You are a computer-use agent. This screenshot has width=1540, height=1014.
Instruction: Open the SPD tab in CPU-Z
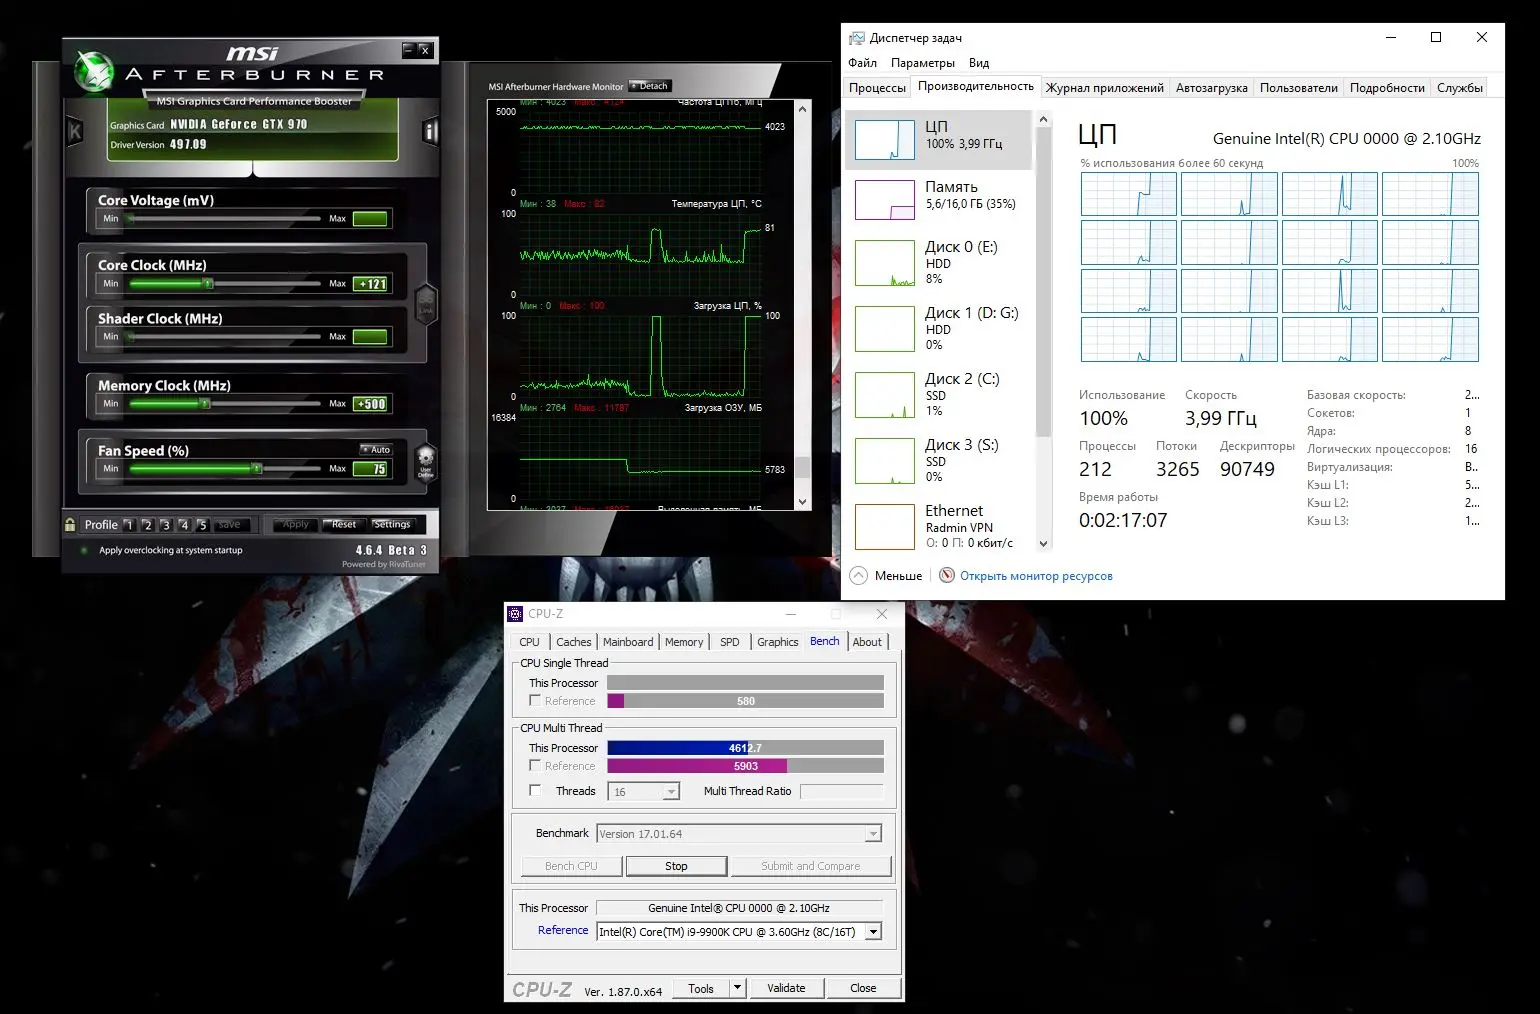coord(730,642)
